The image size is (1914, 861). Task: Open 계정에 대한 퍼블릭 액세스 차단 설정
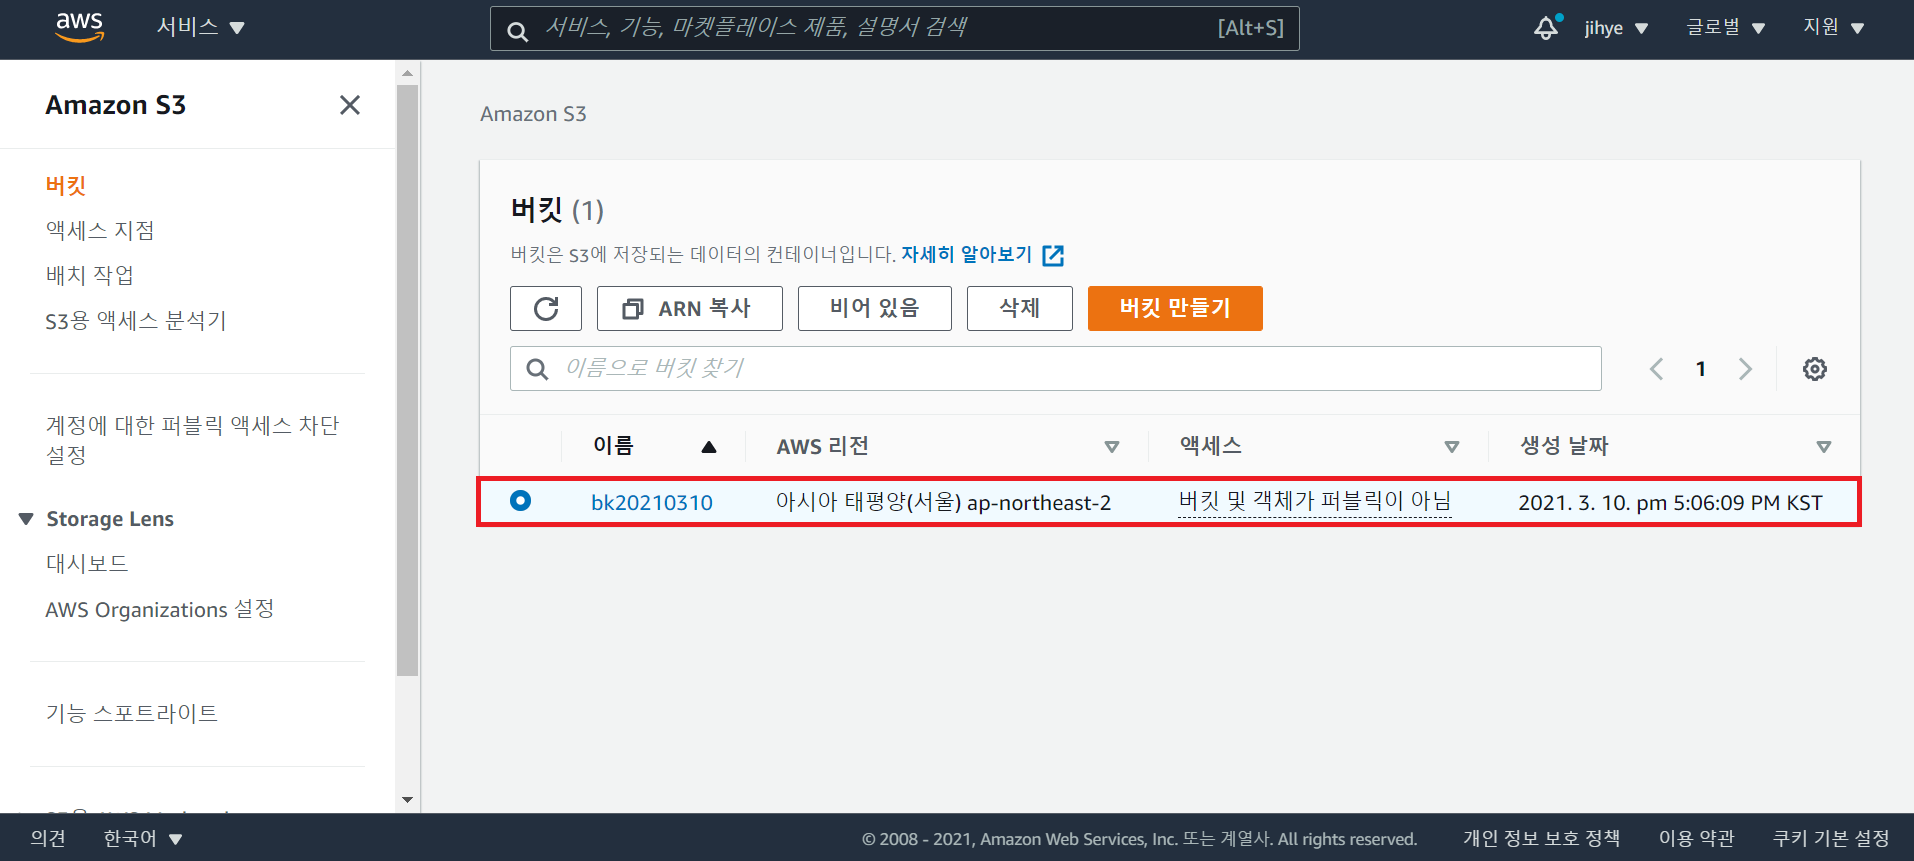click(192, 440)
